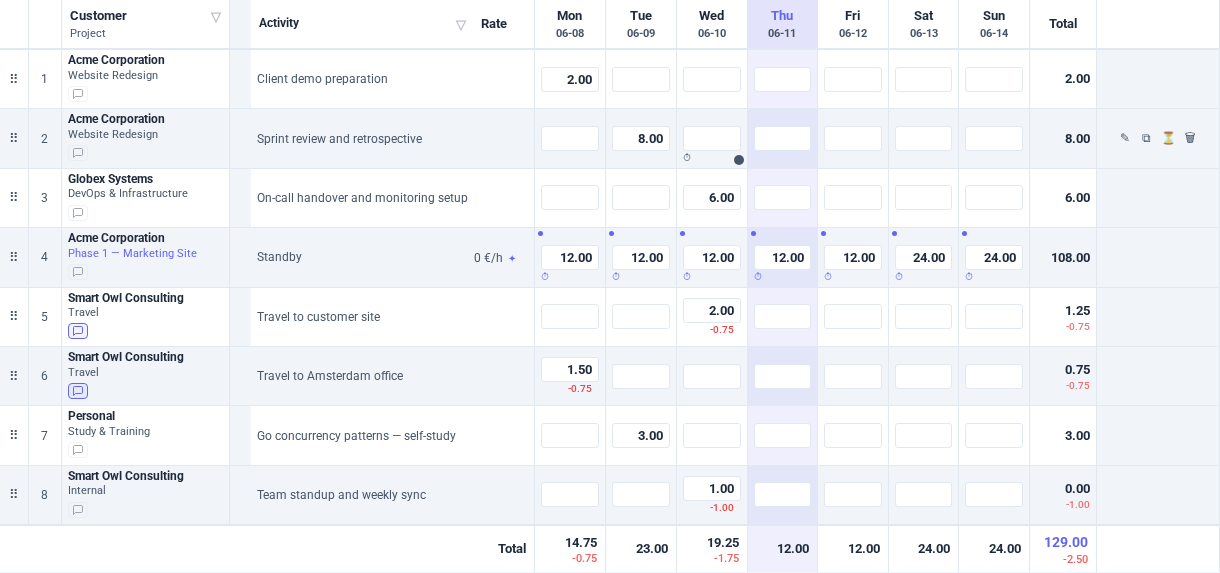Screen dimensions: 1220x573
Task: Click the "Go concurrency patterns — self-study" activity
Action: (356, 436)
